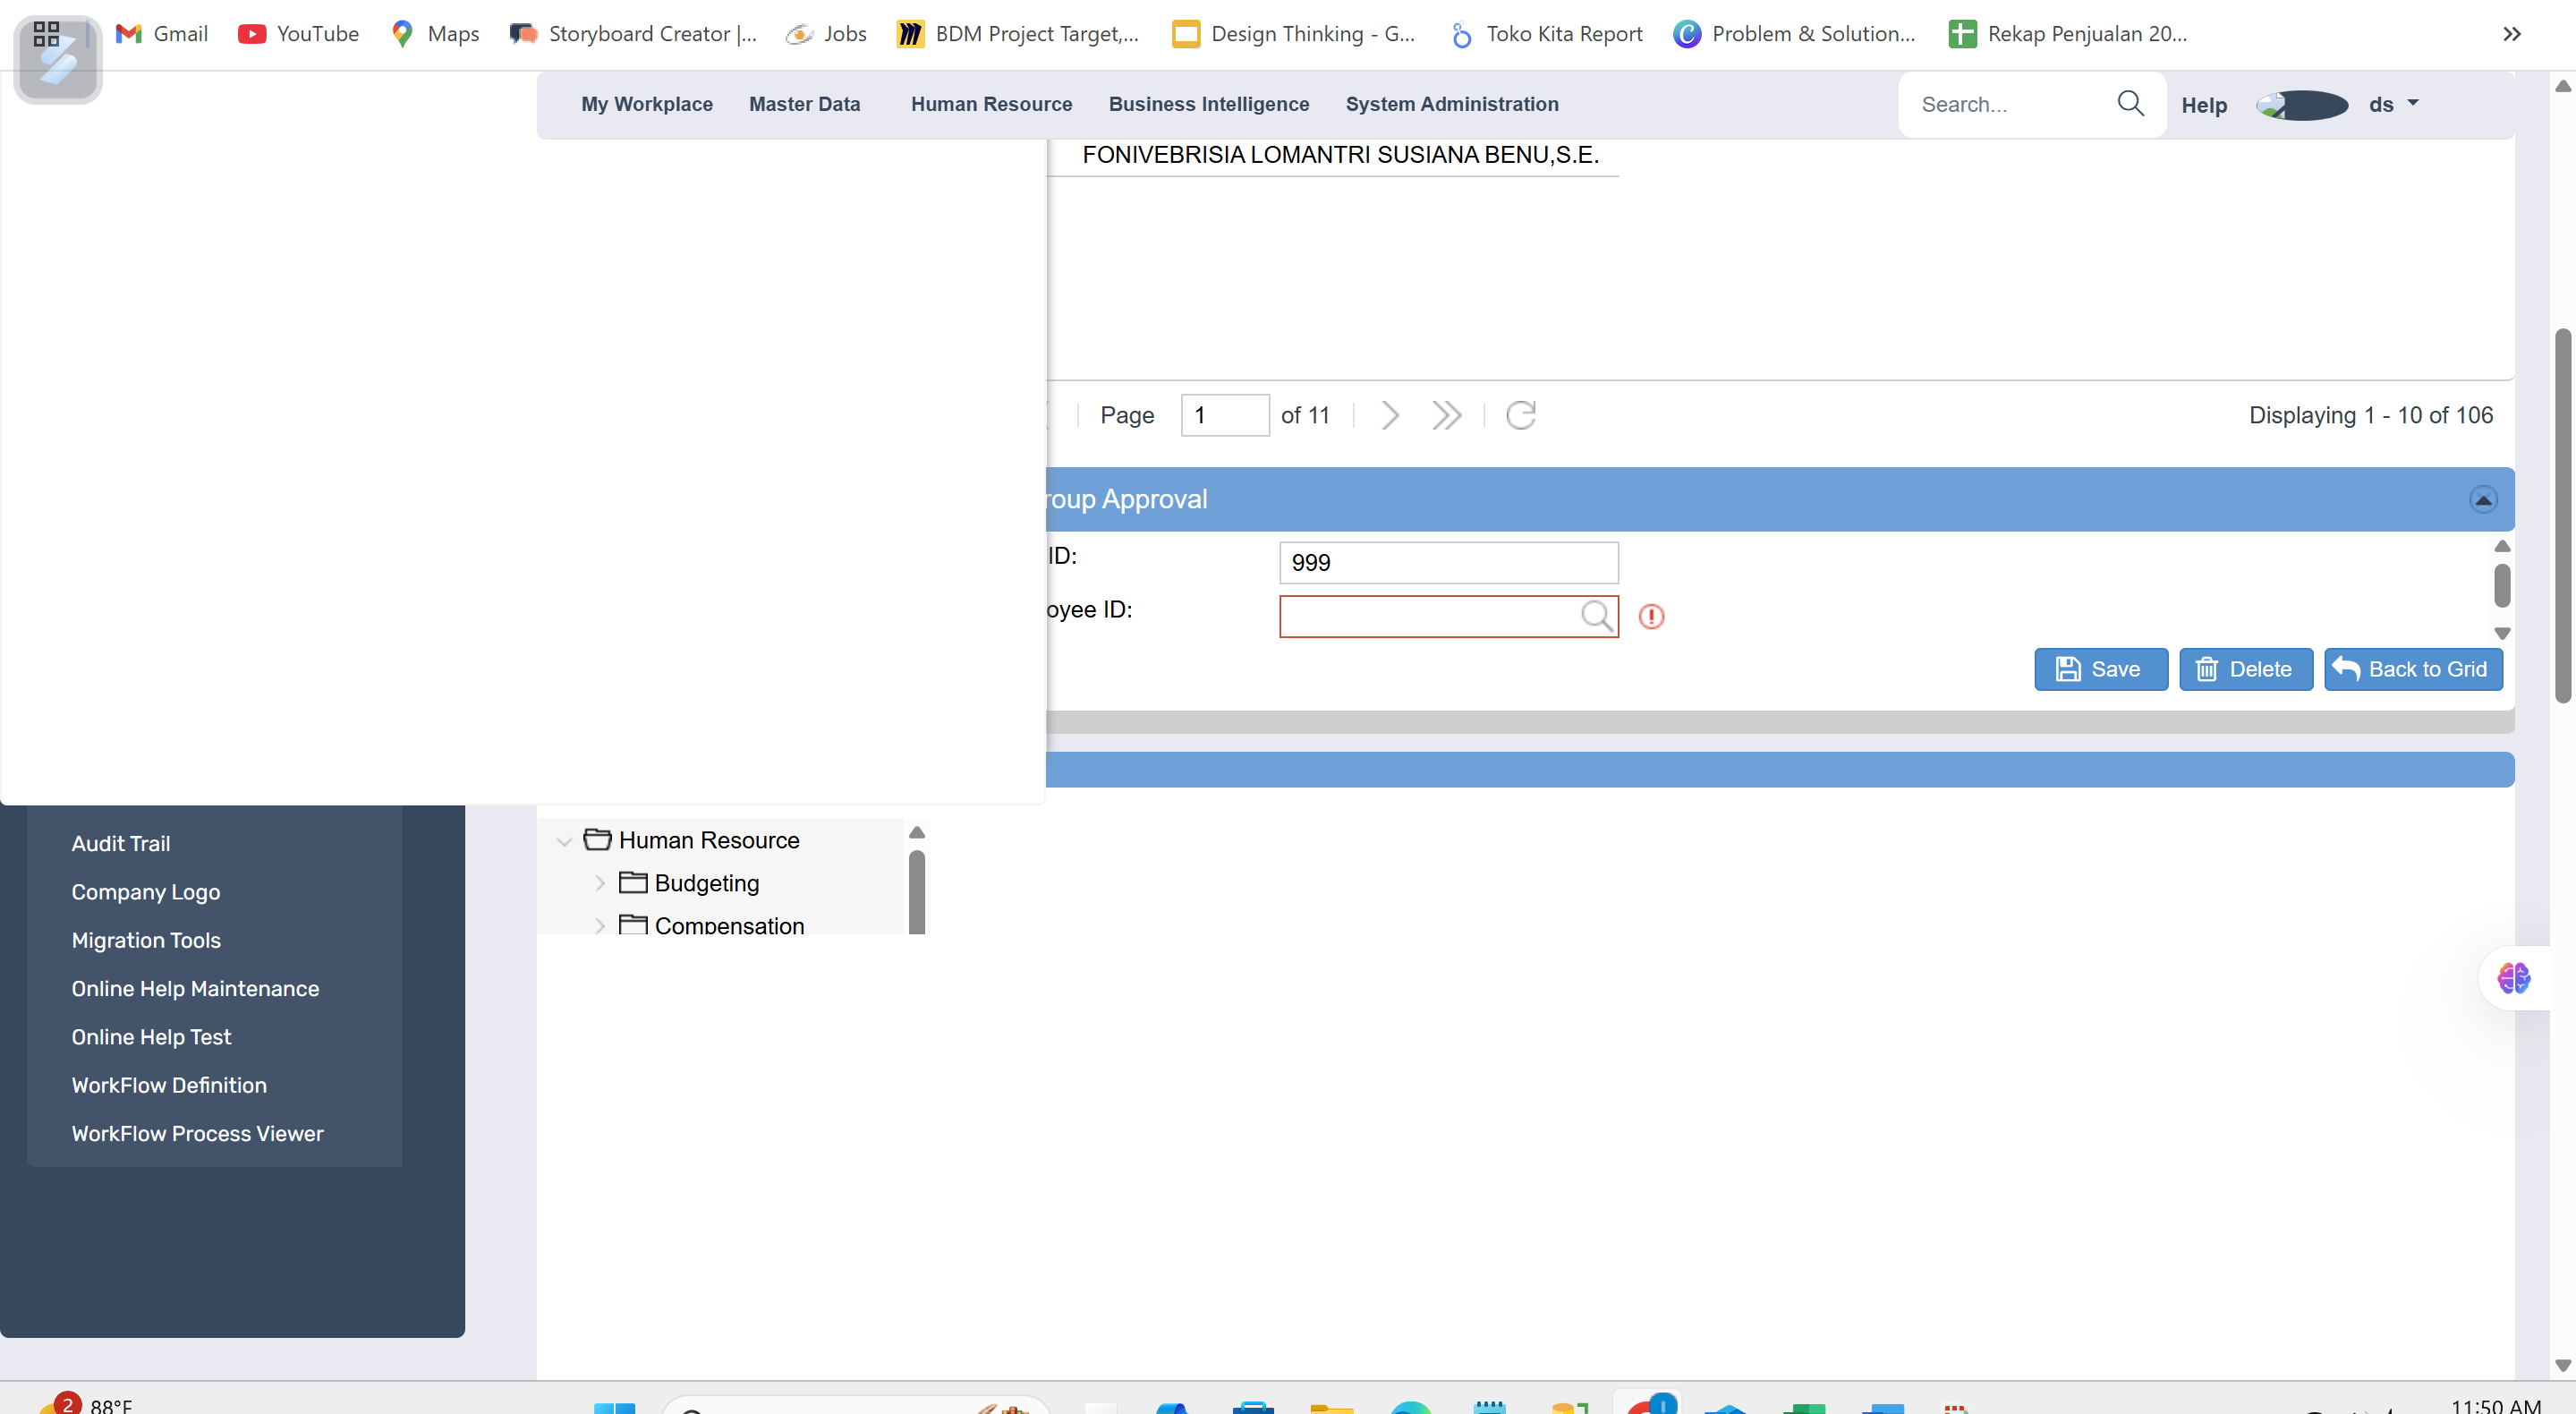The height and width of the screenshot is (1414, 2576).
Task: Click the tree panel scroll up arrow
Action: click(x=917, y=832)
